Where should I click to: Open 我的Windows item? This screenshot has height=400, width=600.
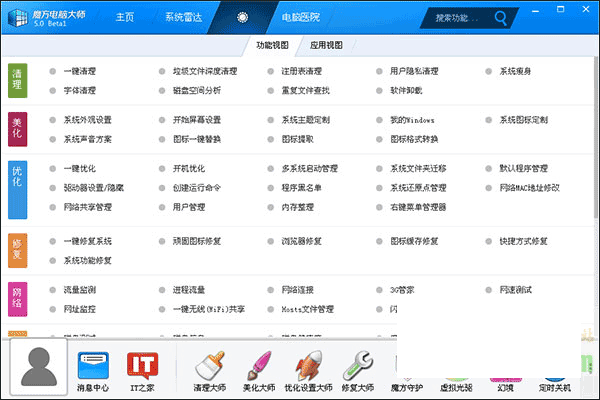point(412,120)
